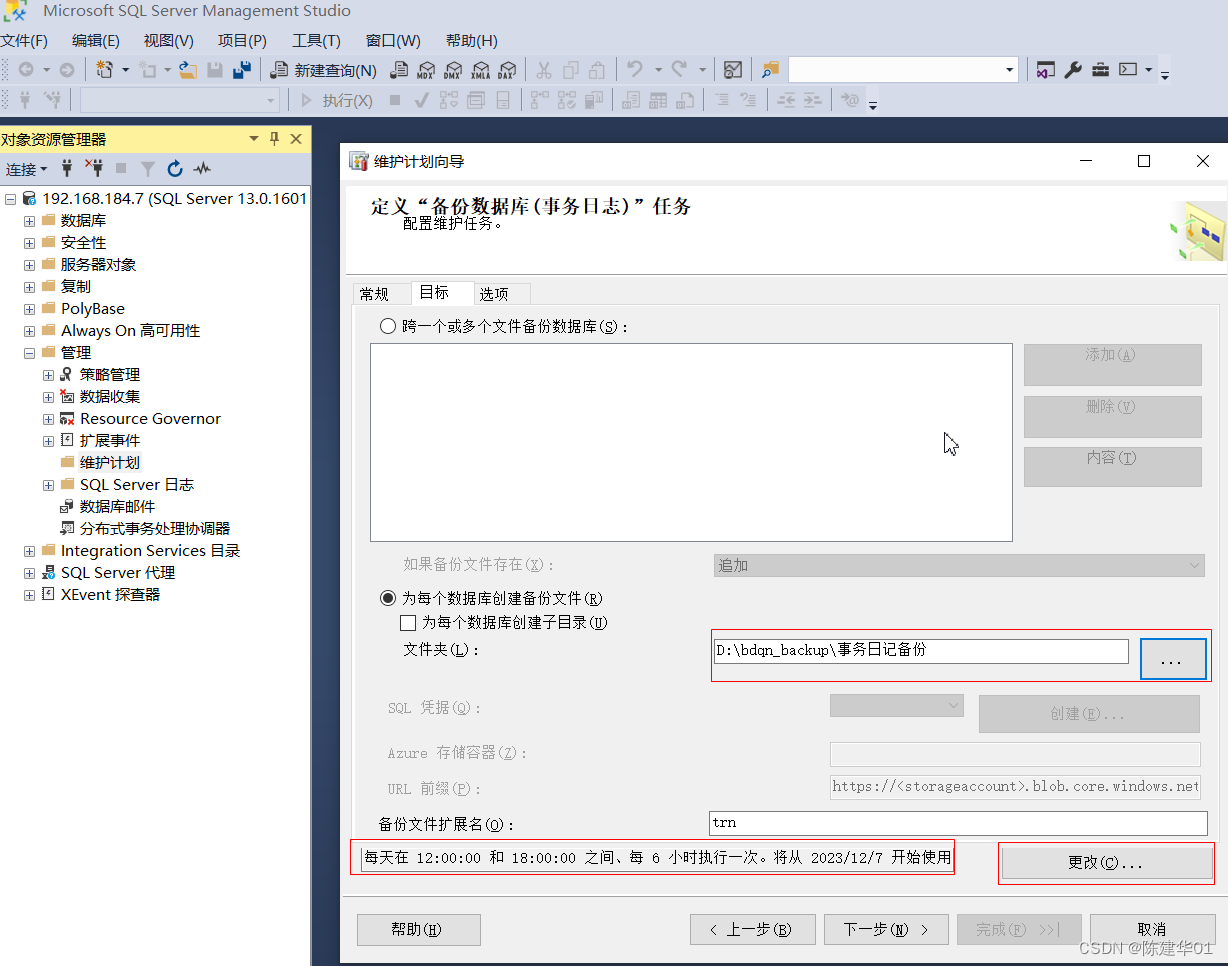This screenshot has height=966, width=1228.
Task: Select the MDX query icon
Action: [427, 70]
